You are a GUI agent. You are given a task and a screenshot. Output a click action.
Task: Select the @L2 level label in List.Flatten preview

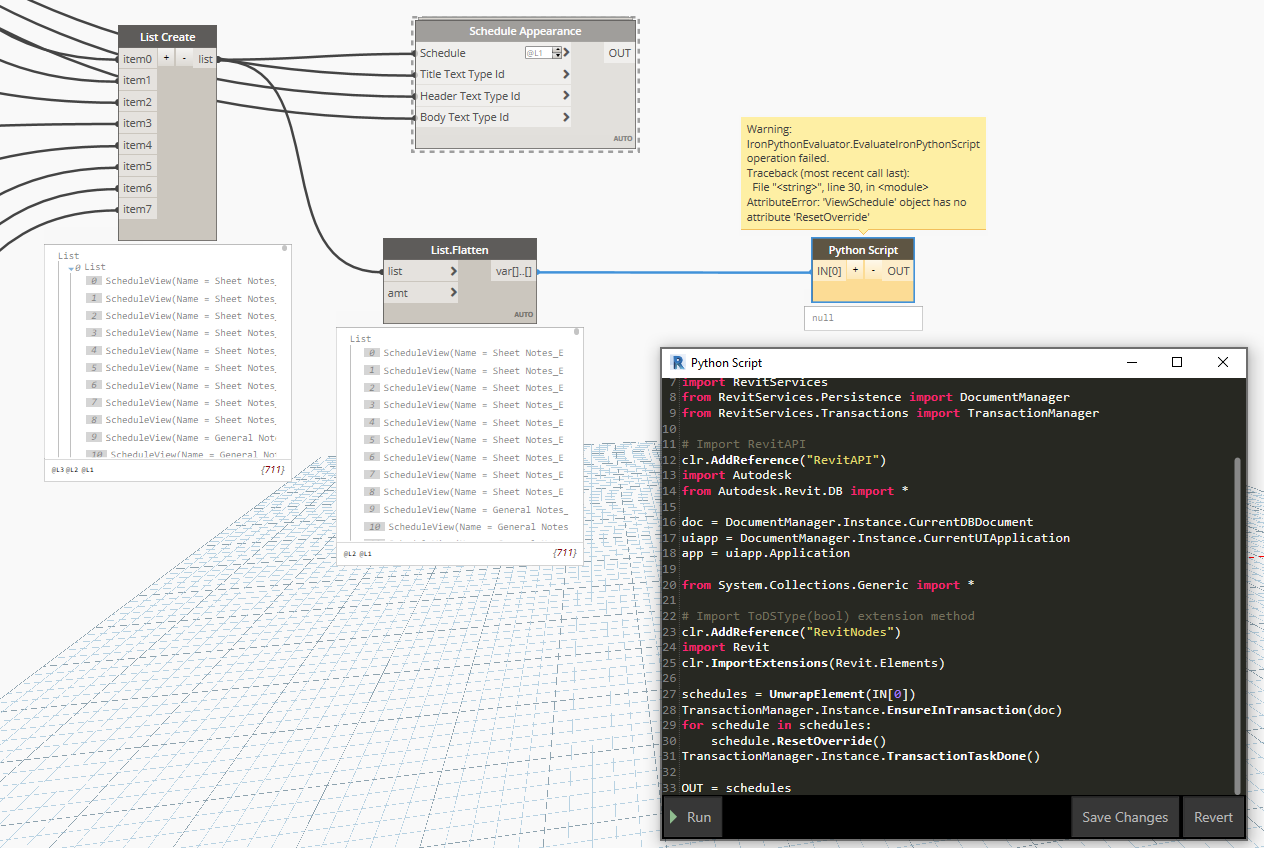(349, 553)
